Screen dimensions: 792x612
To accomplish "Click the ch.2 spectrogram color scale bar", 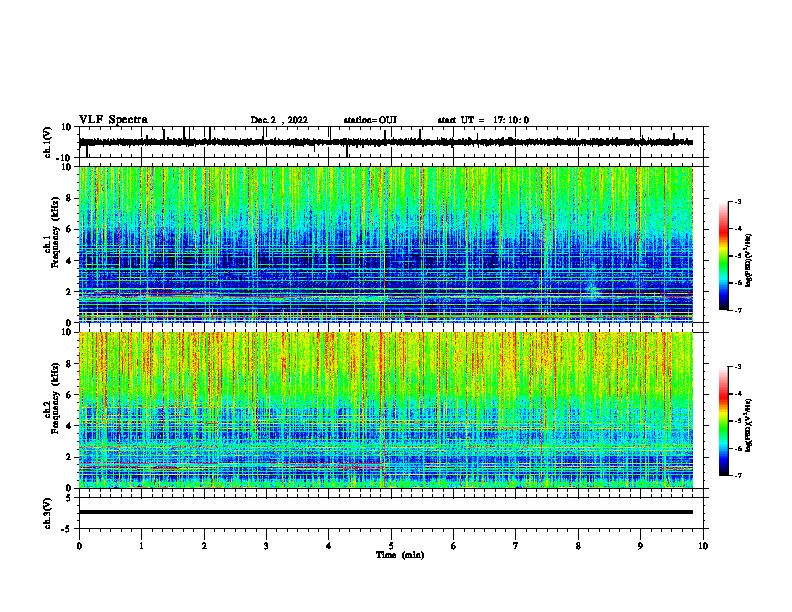I will pyautogui.click(x=723, y=421).
